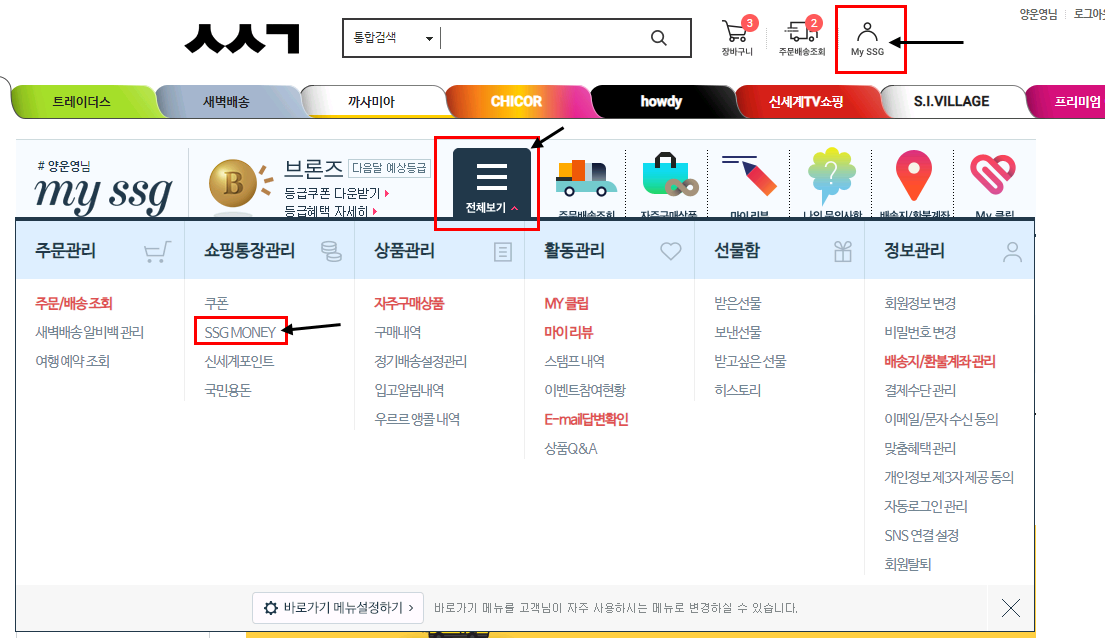
Task: Open 비밀번호 변경 link
Action: (920, 332)
